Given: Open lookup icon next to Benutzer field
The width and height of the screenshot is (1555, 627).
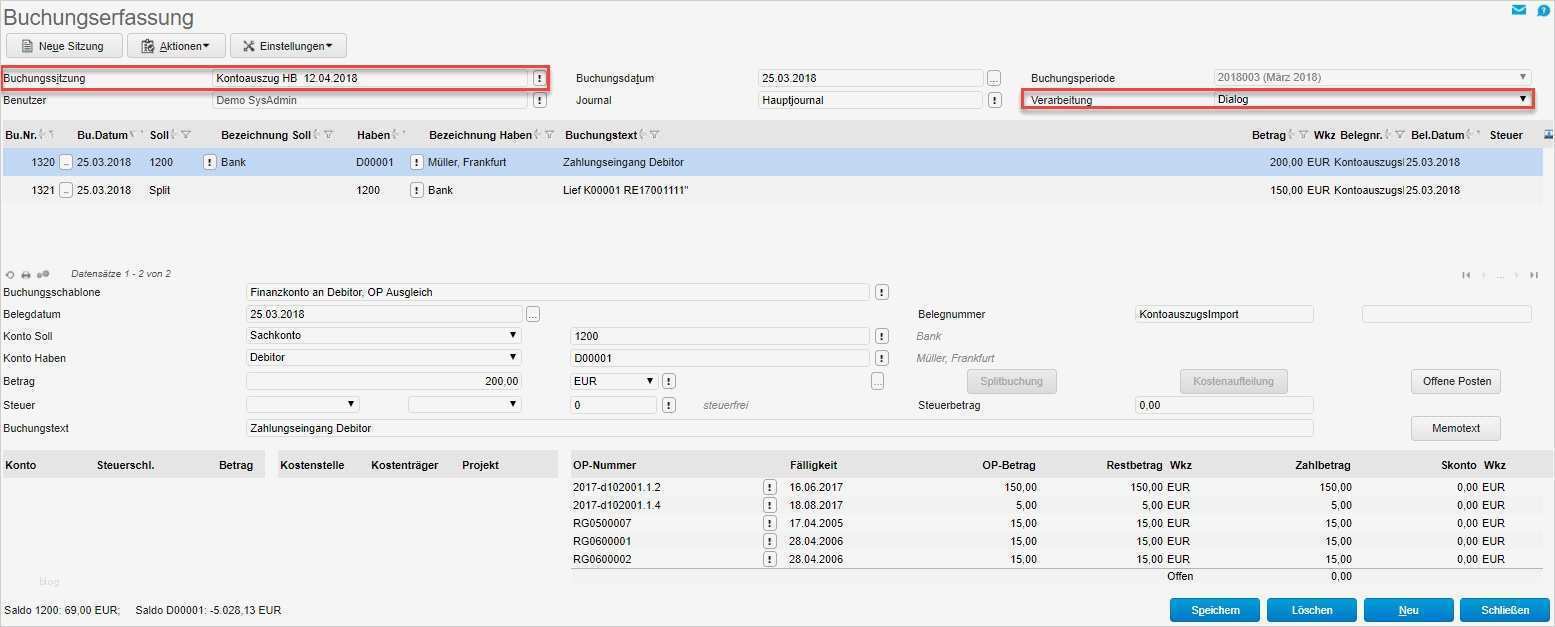Looking at the screenshot, I should 540,100.
